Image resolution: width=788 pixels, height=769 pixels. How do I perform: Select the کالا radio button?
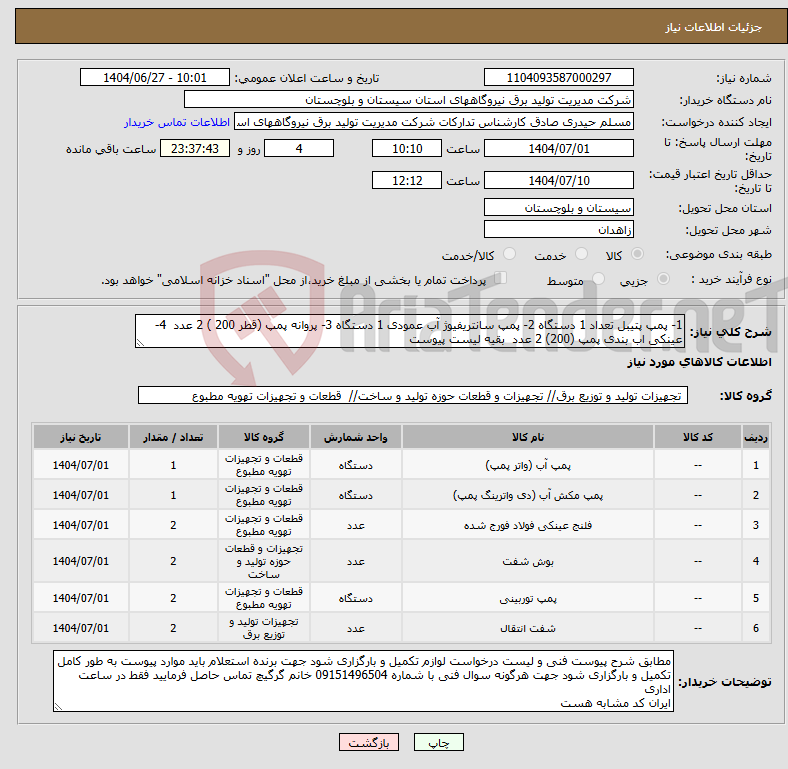637,254
